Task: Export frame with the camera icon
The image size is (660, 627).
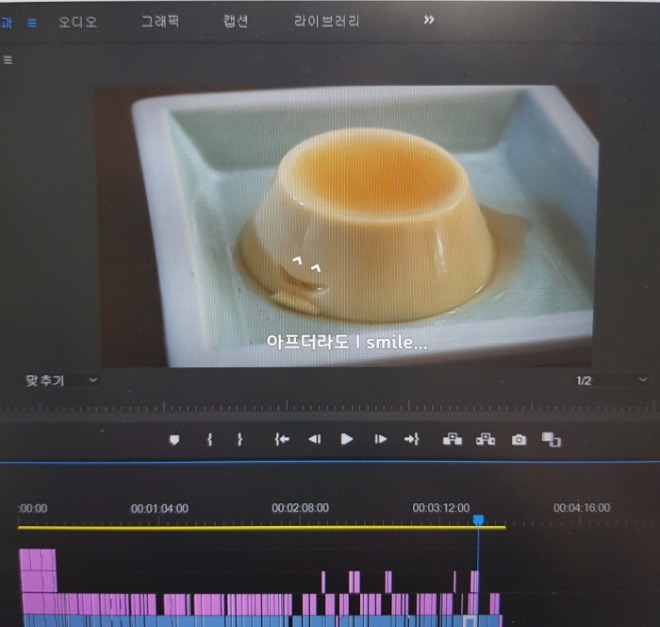Action: (519, 440)
